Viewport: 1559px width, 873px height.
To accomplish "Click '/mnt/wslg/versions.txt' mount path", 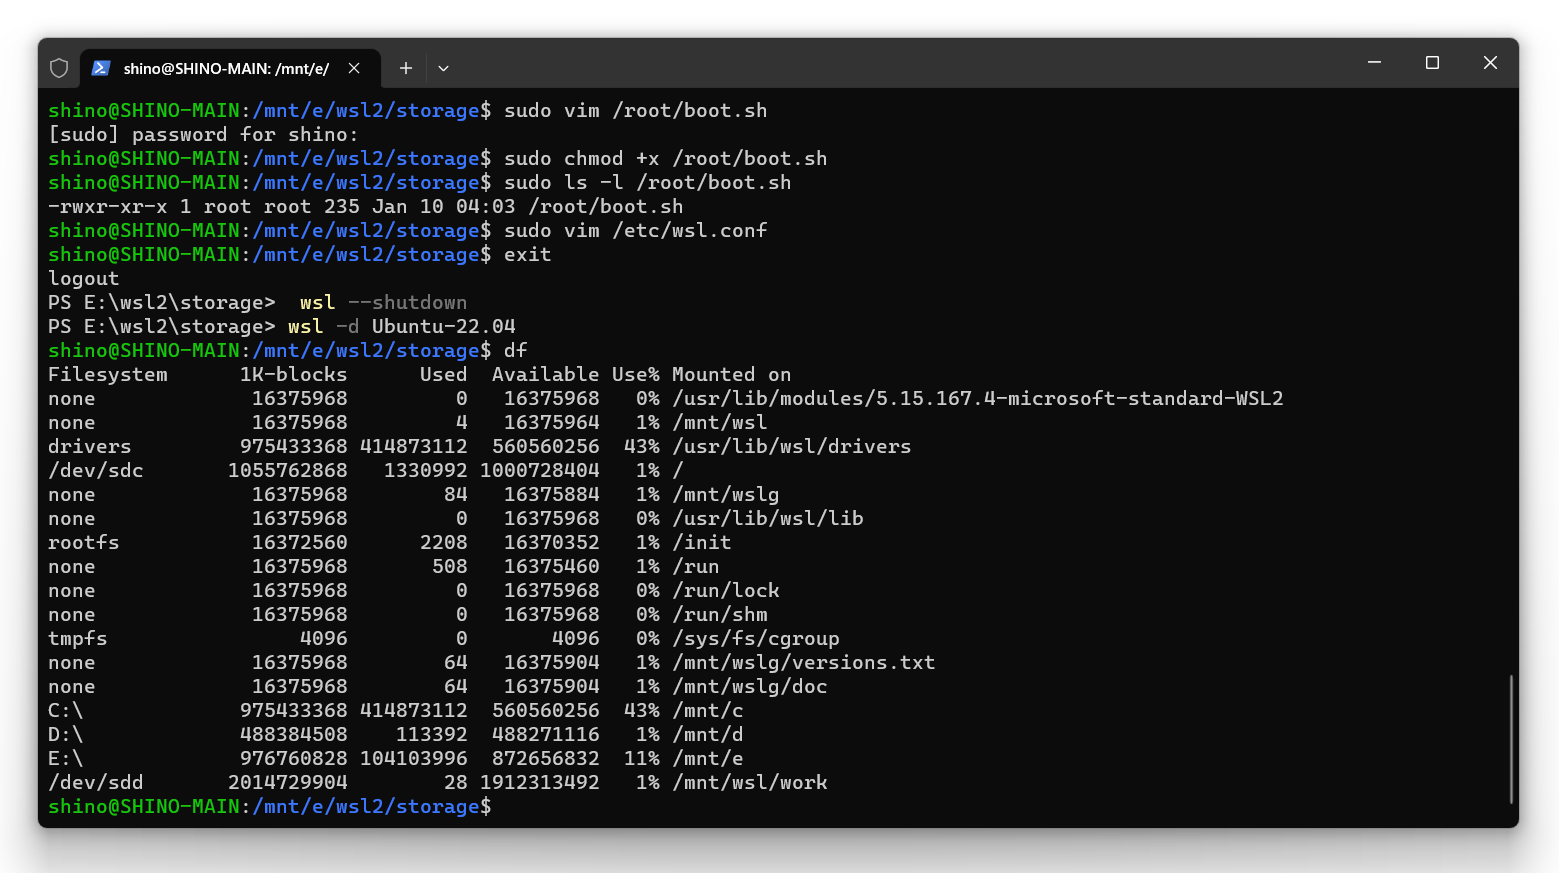I will point(804,663).
